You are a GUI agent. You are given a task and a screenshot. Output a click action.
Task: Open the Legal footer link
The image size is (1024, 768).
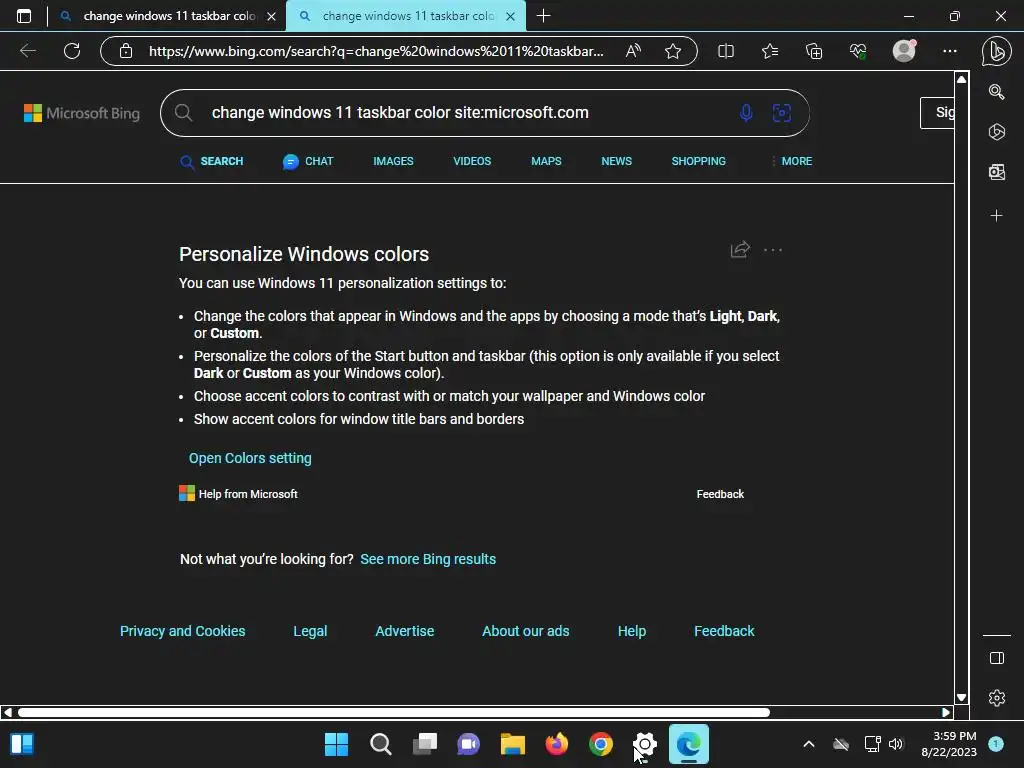tap(310, 631)
